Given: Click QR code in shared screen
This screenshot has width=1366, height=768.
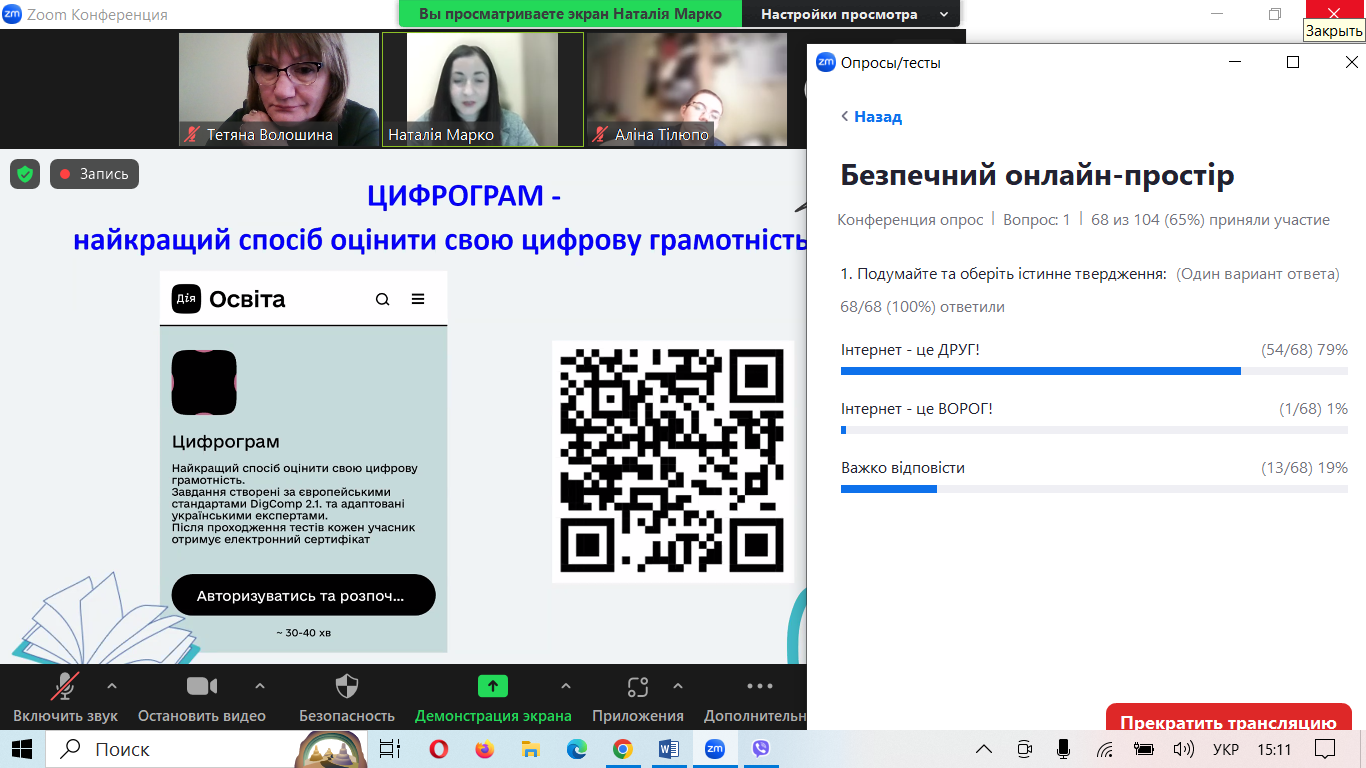Looking at the screenshot, I should tap(673, 461).
